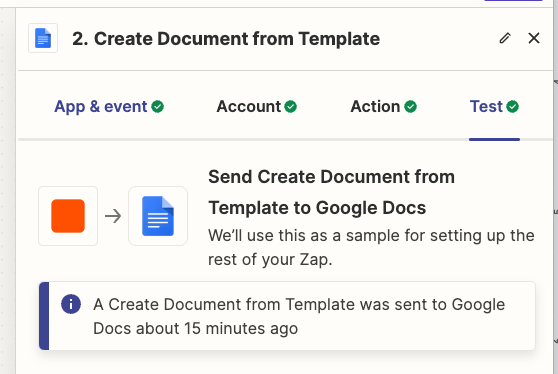This screenshot has height=374, width=558.
Task: Click green checkmark beside Action
Action: click(410, 106)
